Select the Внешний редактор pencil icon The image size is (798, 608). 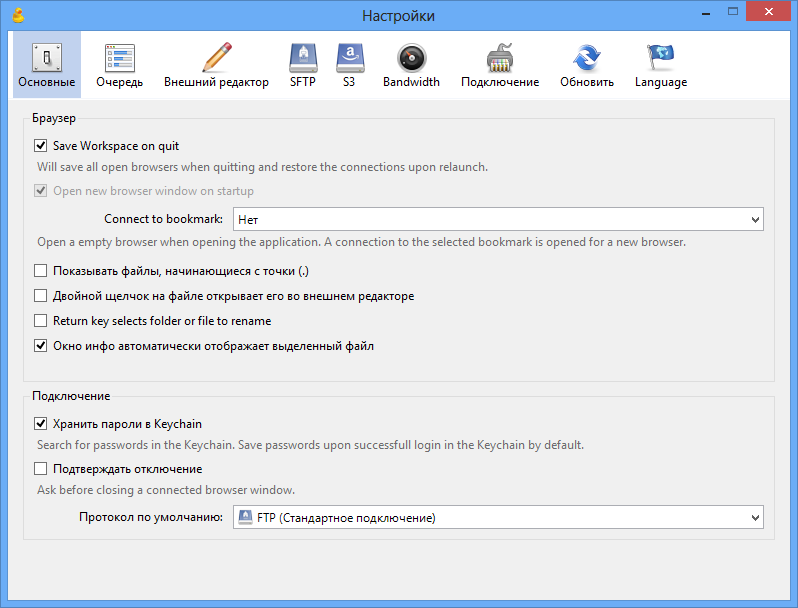(217, 57)
